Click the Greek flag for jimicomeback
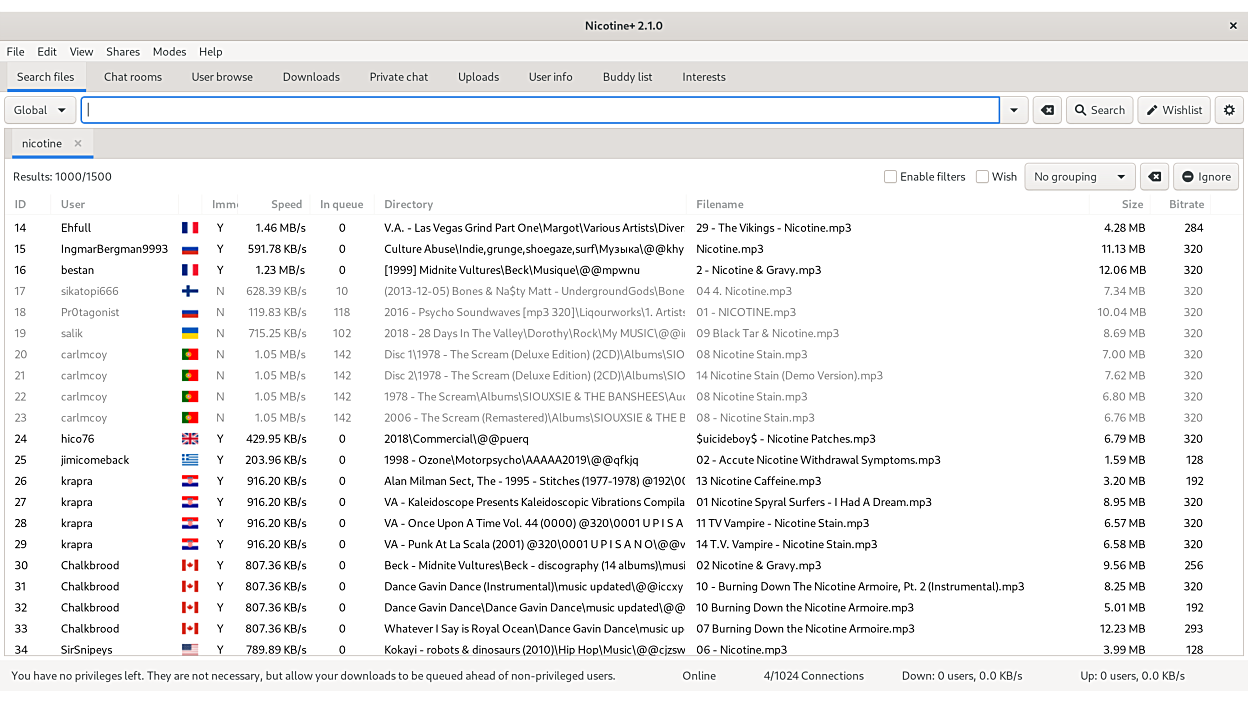Screen dimensions: 1248x702 190,460
